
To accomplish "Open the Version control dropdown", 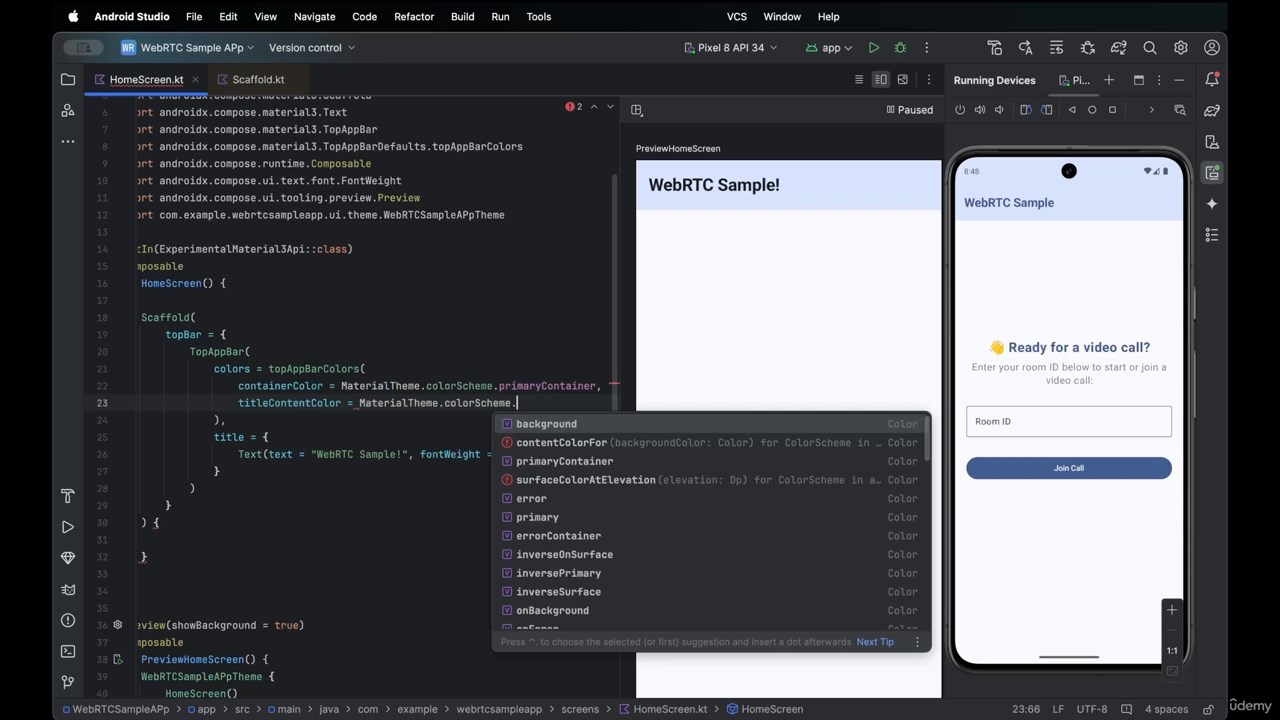I will (312, 48).
